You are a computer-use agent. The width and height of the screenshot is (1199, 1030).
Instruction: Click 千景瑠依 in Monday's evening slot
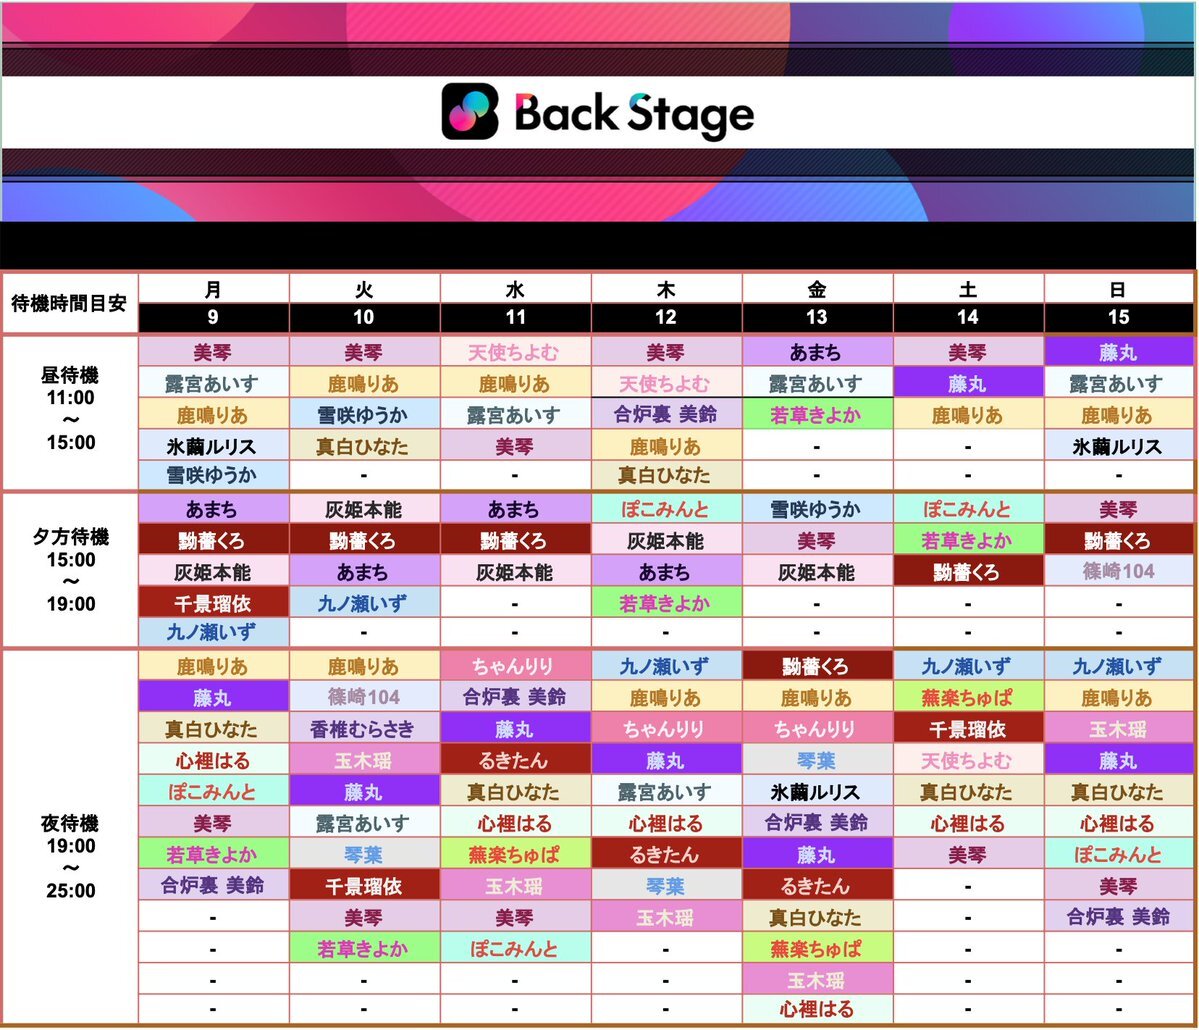click(x=213, y=603)
